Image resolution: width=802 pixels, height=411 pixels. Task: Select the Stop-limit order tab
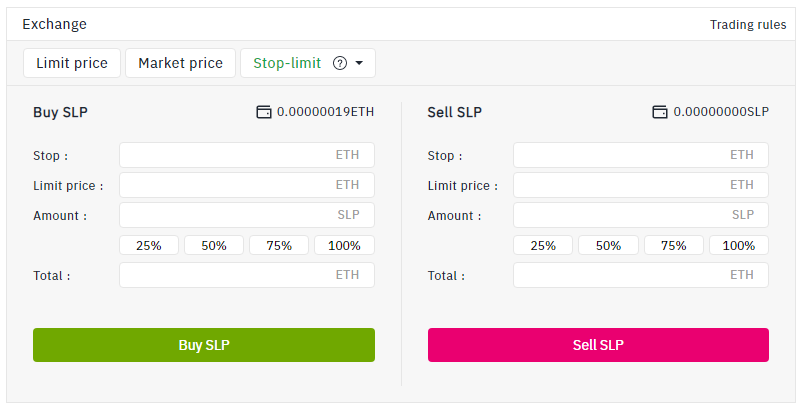(x=308, y=63)
